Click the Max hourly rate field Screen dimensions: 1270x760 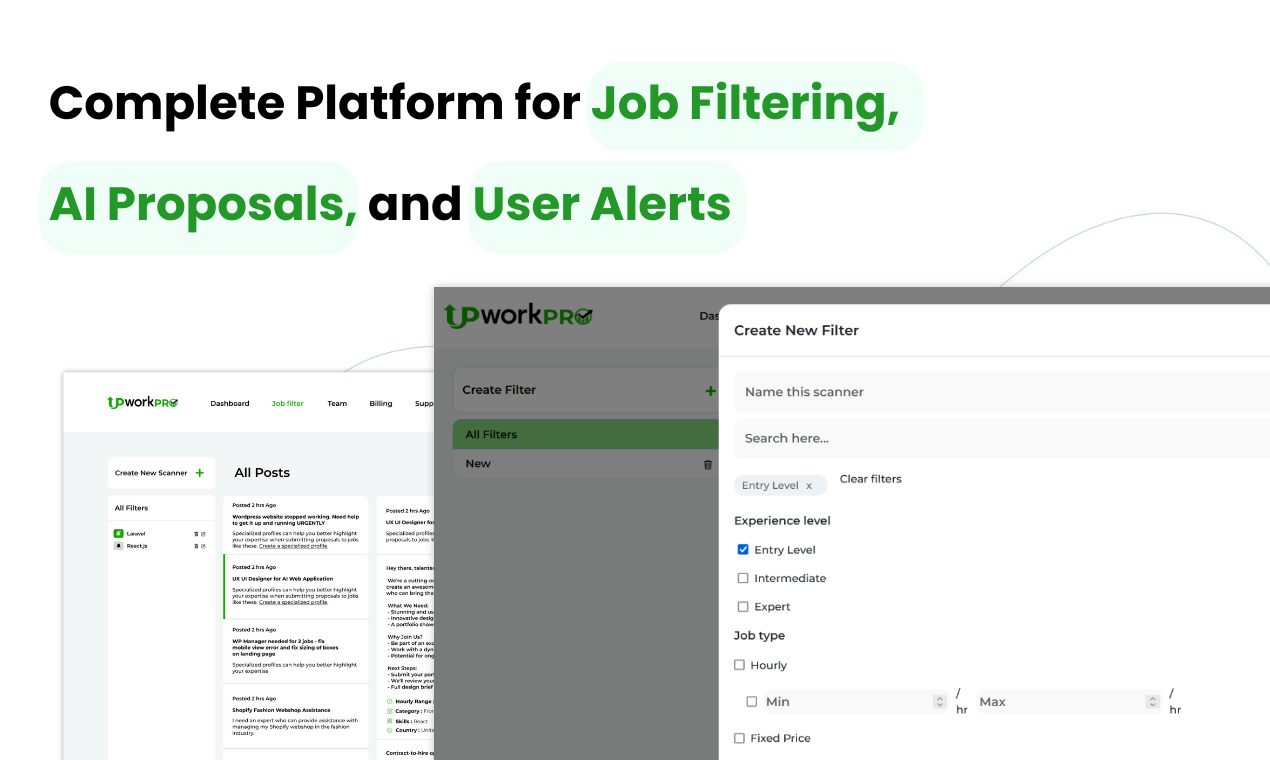coord(1069,702)
